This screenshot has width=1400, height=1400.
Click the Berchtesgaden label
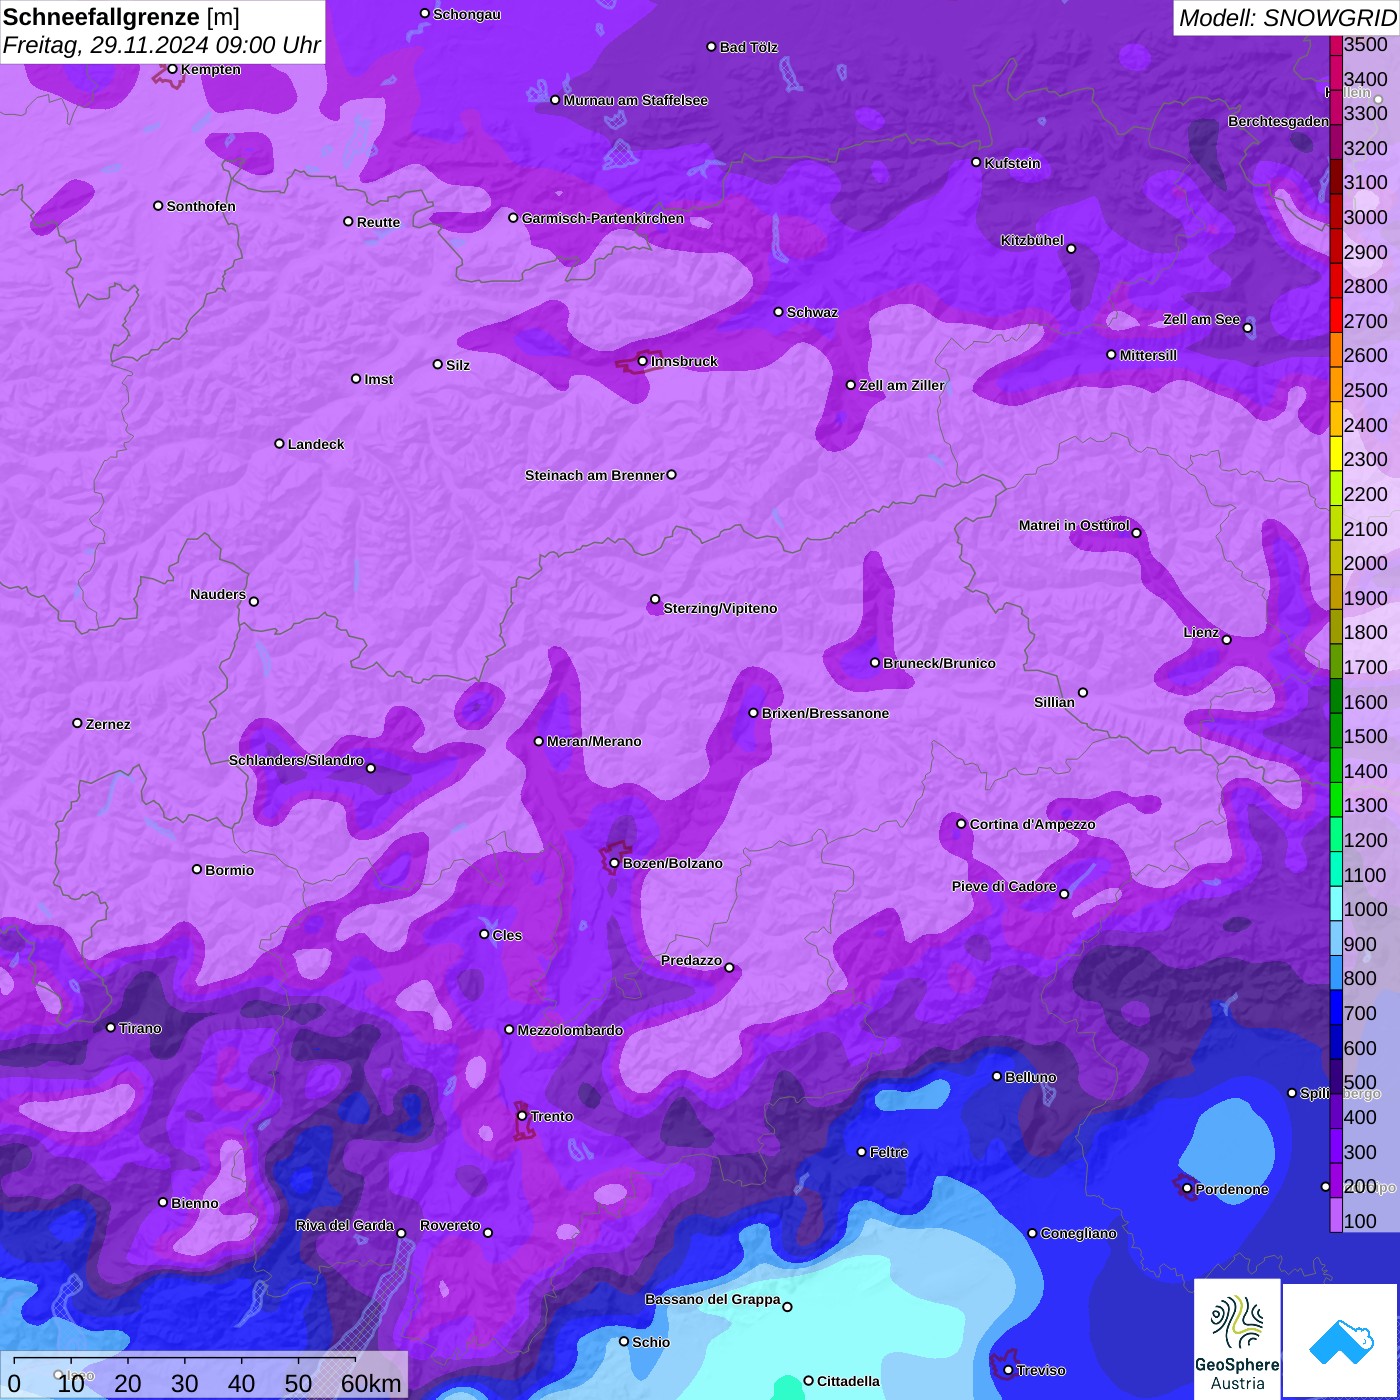tap(1279, 121)
